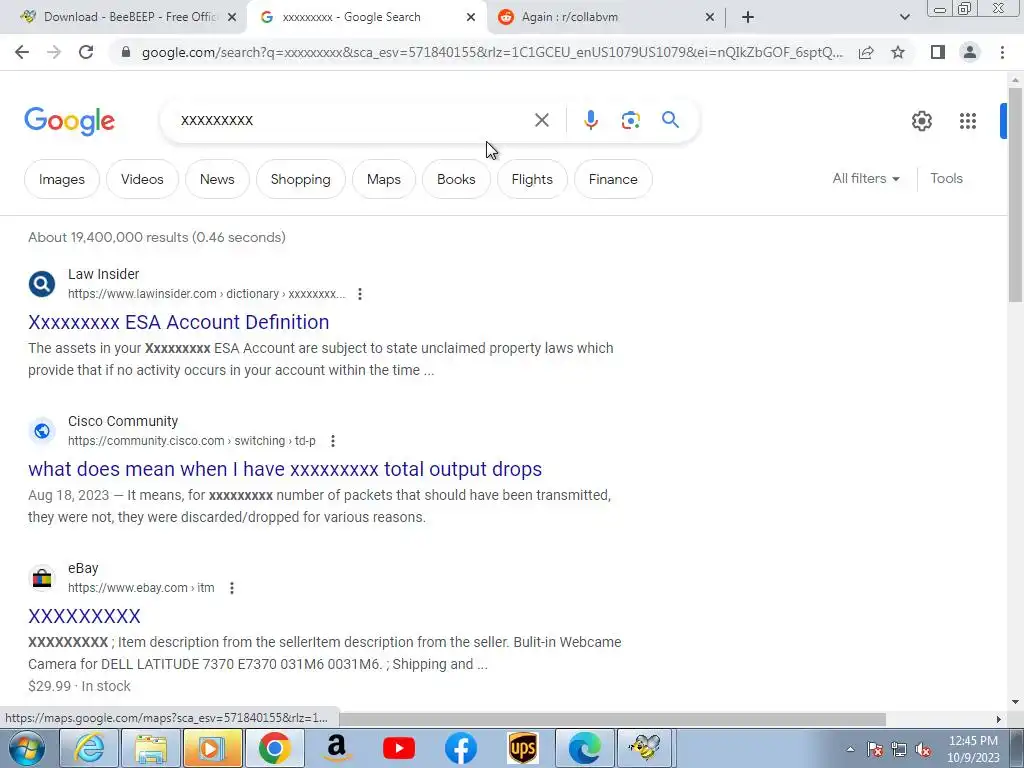
Task: Go back to the previous page
Action: coord(22,52)
